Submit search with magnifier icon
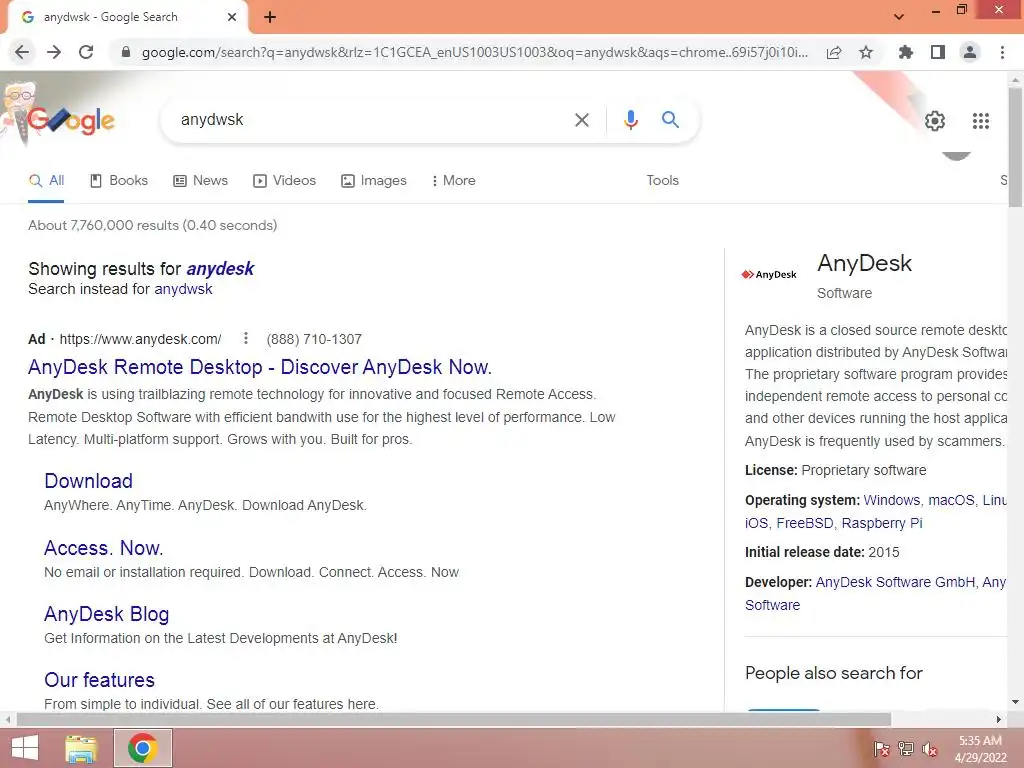Viewport: 1024px width, 768px height. tap(670, 120)
